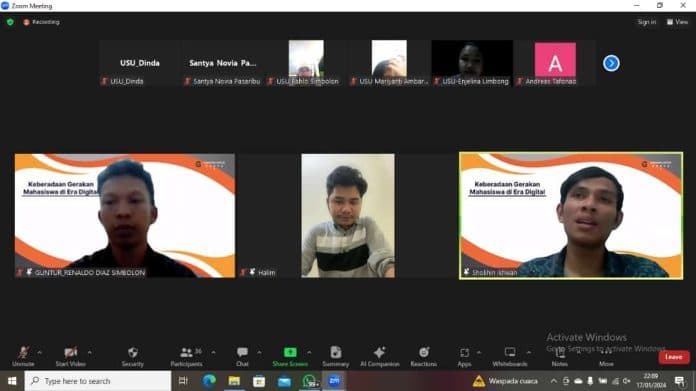Open WhatsApp from the taskbar

pos(309,381)
